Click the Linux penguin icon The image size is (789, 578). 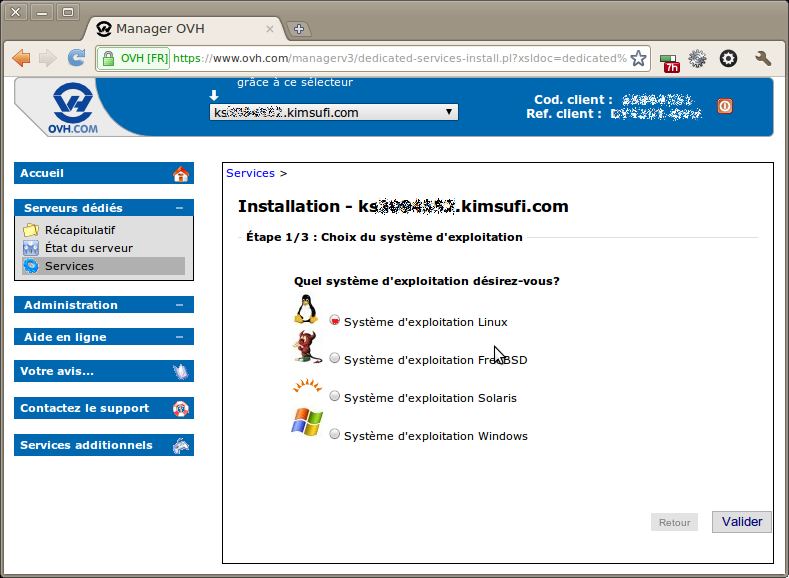pos(306,309)
